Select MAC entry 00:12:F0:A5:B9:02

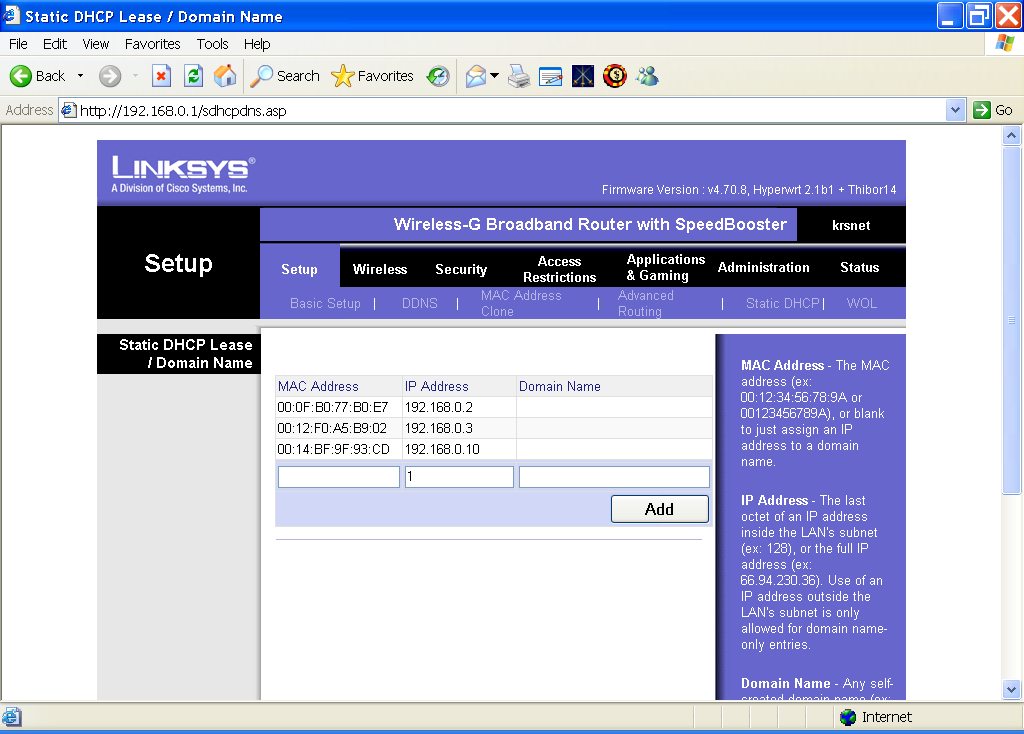pyautogui.click(x=332, y=428)
